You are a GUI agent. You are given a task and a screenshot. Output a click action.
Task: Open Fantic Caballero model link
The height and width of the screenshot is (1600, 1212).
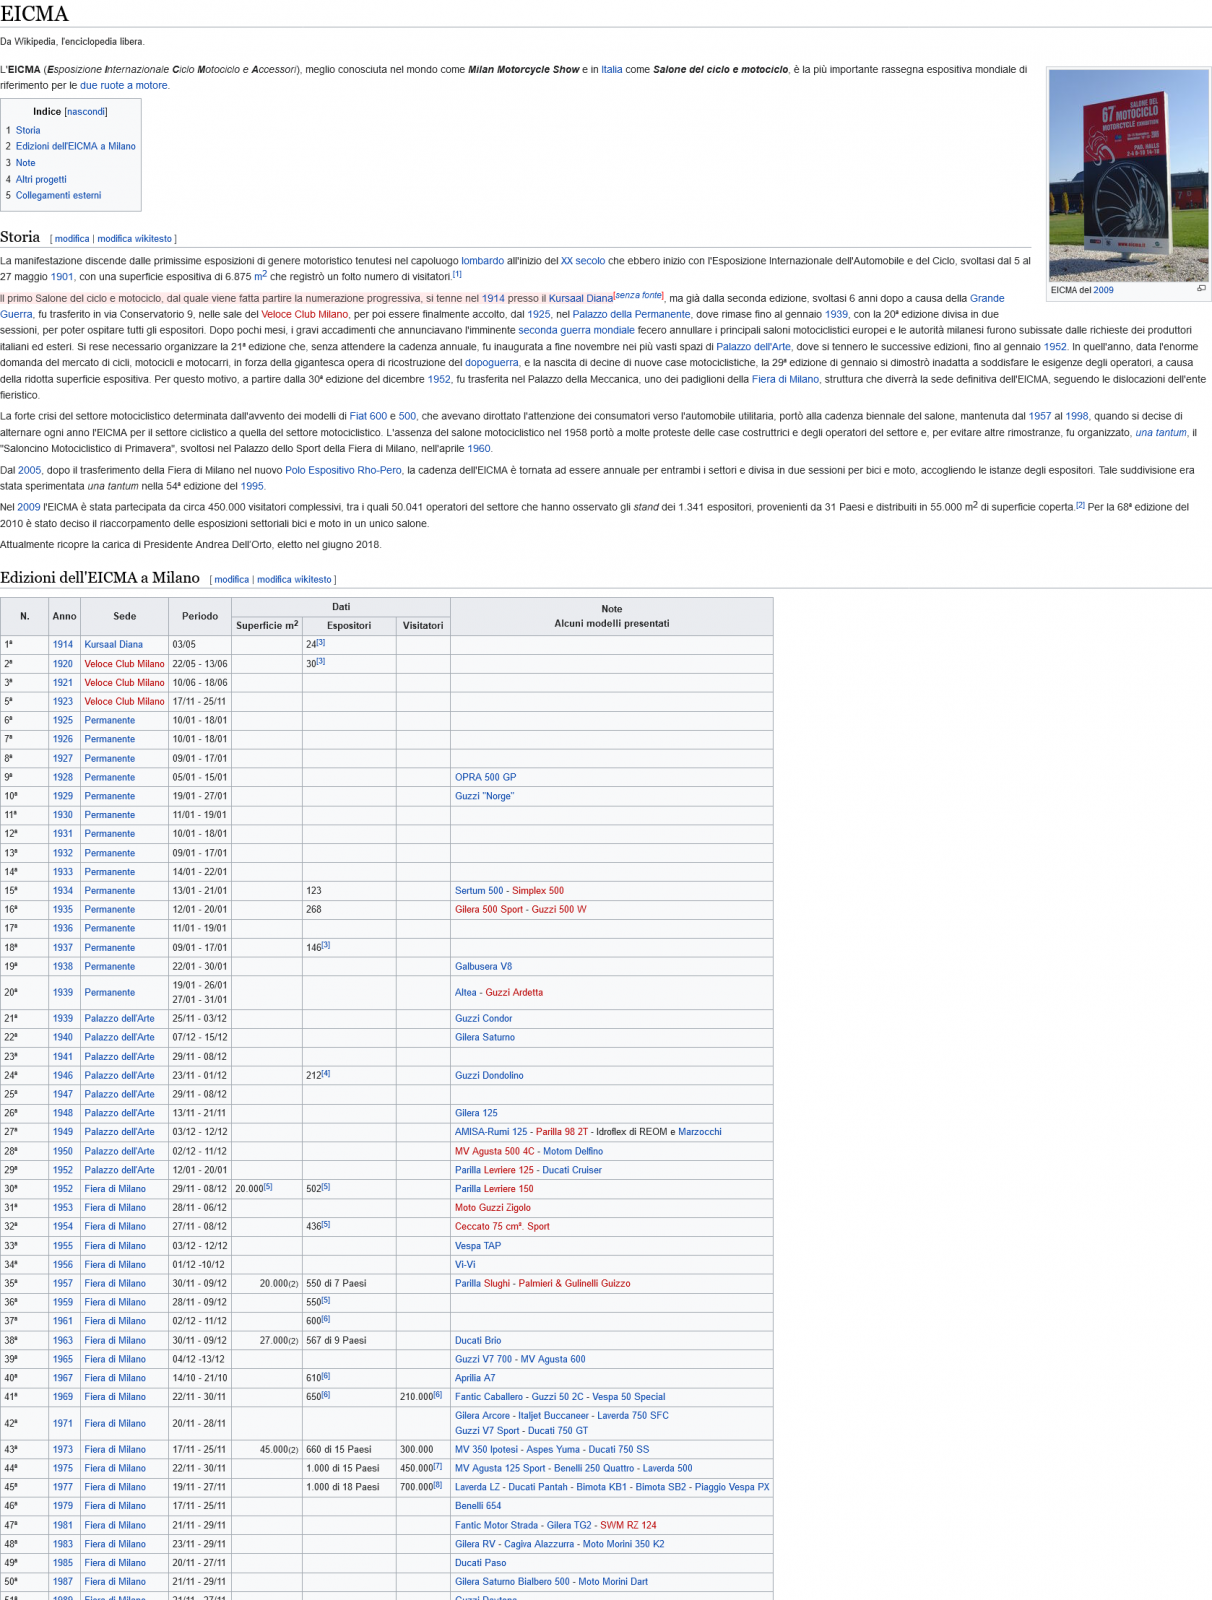(489, 1397)
